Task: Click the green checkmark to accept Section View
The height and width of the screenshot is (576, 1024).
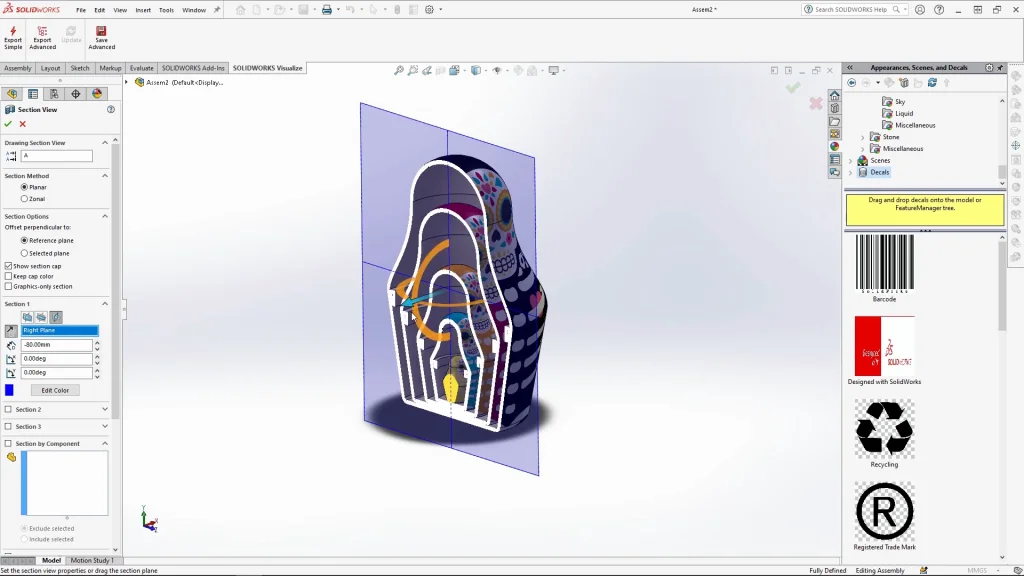Action: [8, 124]
